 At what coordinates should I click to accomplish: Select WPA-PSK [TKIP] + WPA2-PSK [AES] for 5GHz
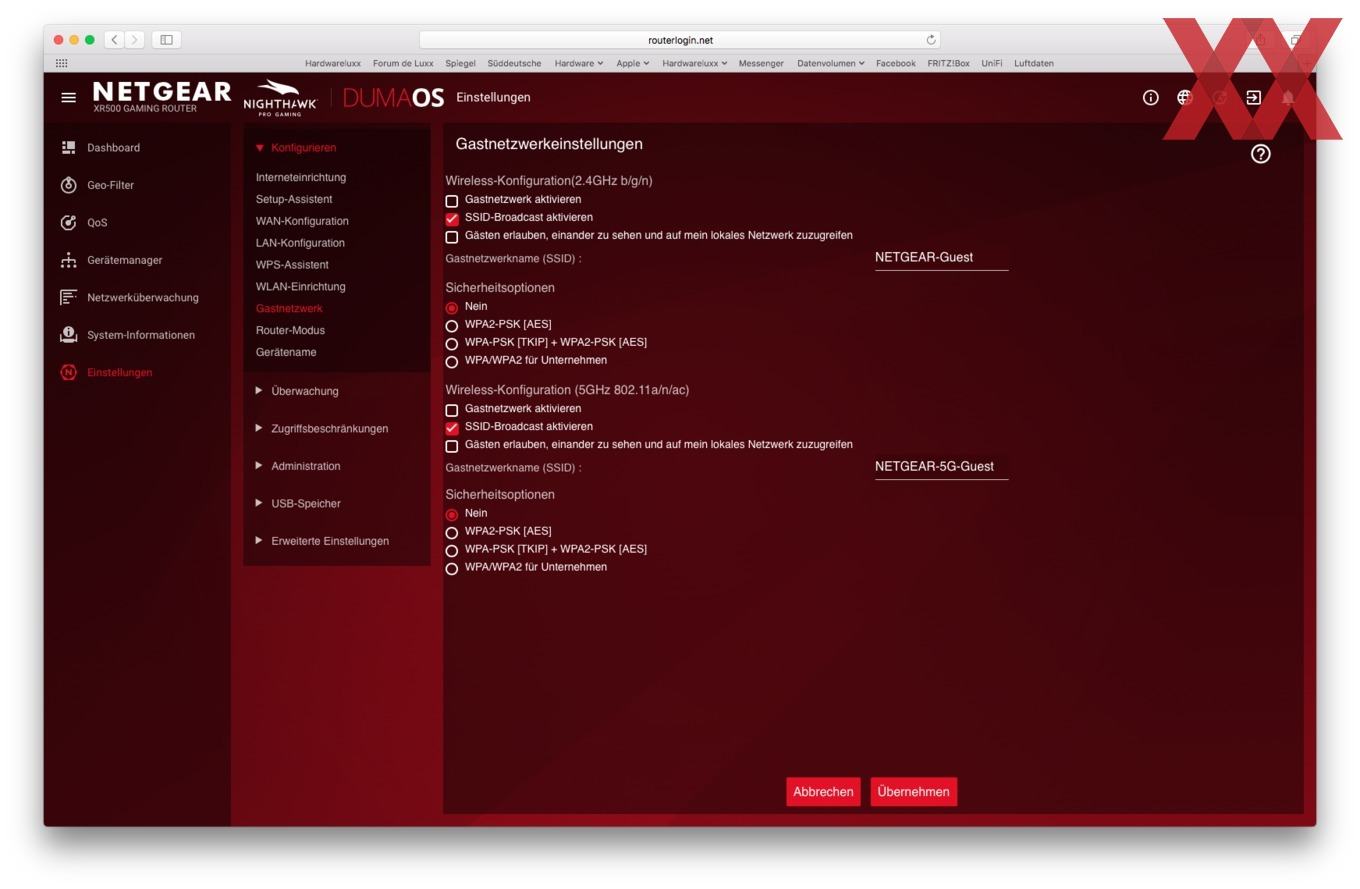tap(451, 551)
